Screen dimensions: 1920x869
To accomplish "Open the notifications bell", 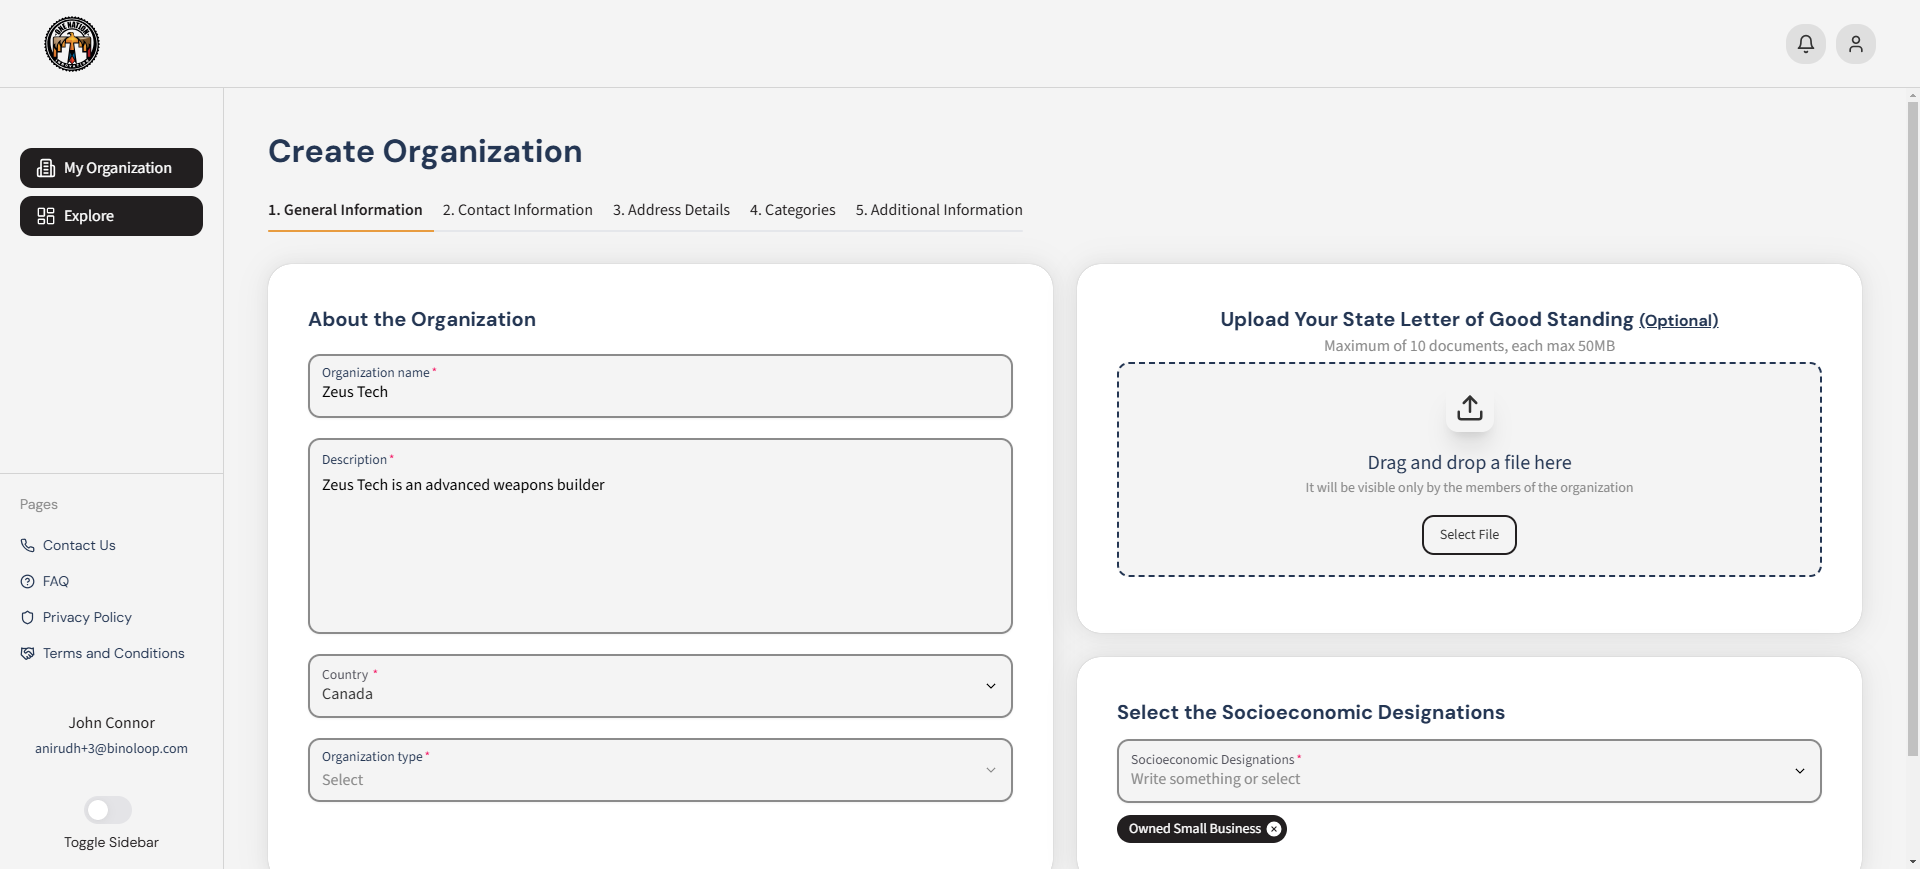I will click(x=1805, y=44).
